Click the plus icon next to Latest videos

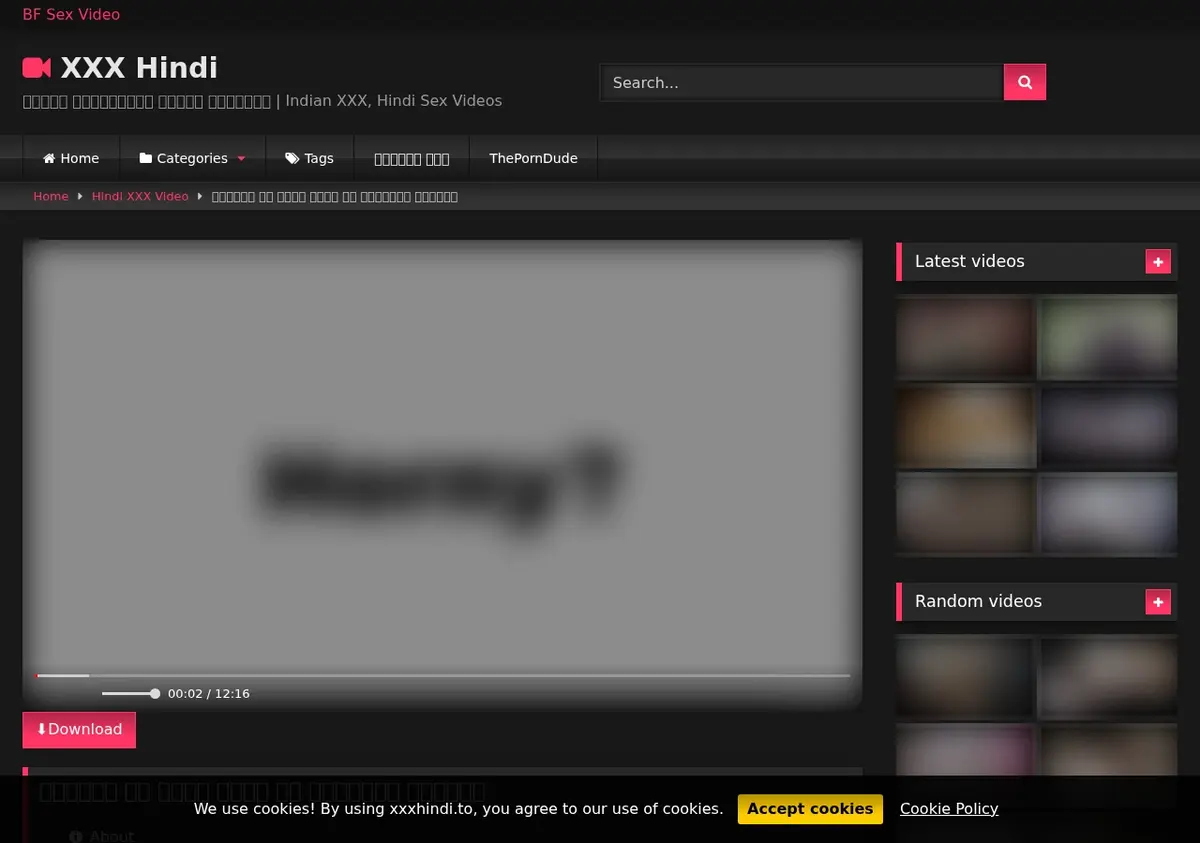[1158, 262]
